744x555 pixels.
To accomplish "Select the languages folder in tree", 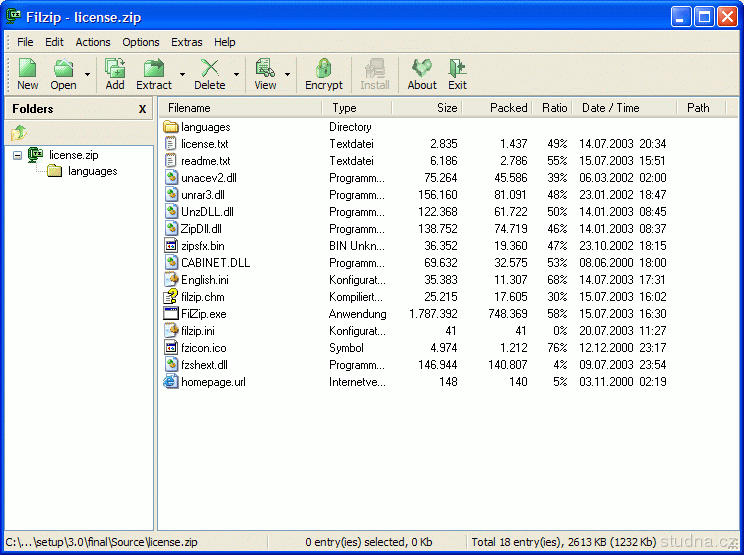I will point(92,171).
